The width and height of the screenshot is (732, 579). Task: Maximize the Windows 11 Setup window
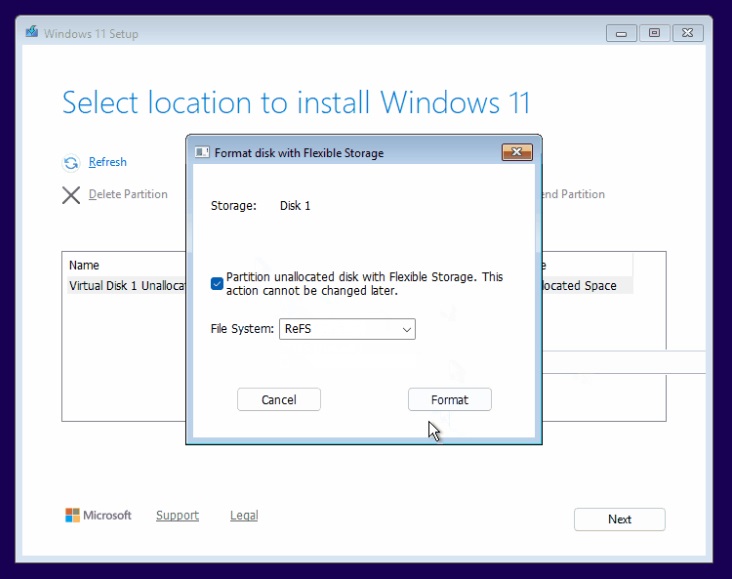(x=654, y=33)
